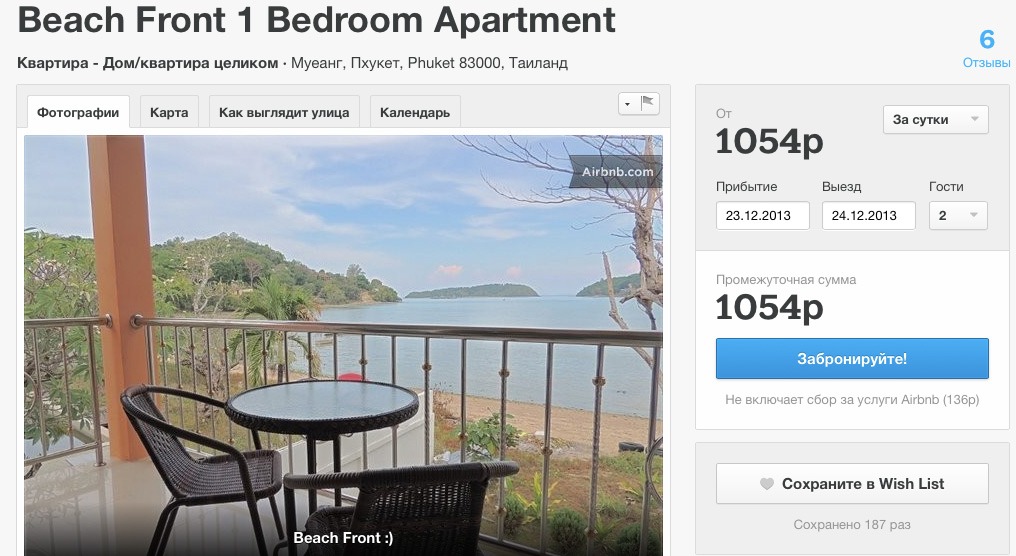Open the small arrow dropdown beside the flag
Screen dimensions: 1016x556
point(627,104)
